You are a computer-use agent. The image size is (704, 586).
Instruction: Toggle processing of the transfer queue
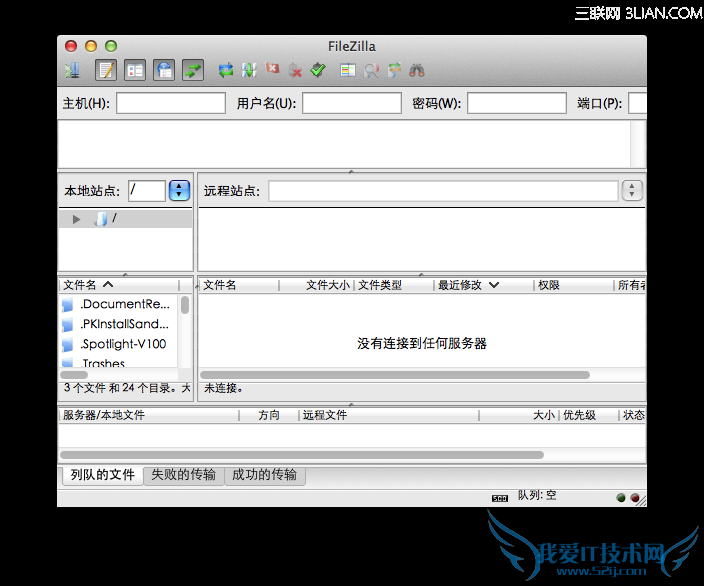(249, 70)
